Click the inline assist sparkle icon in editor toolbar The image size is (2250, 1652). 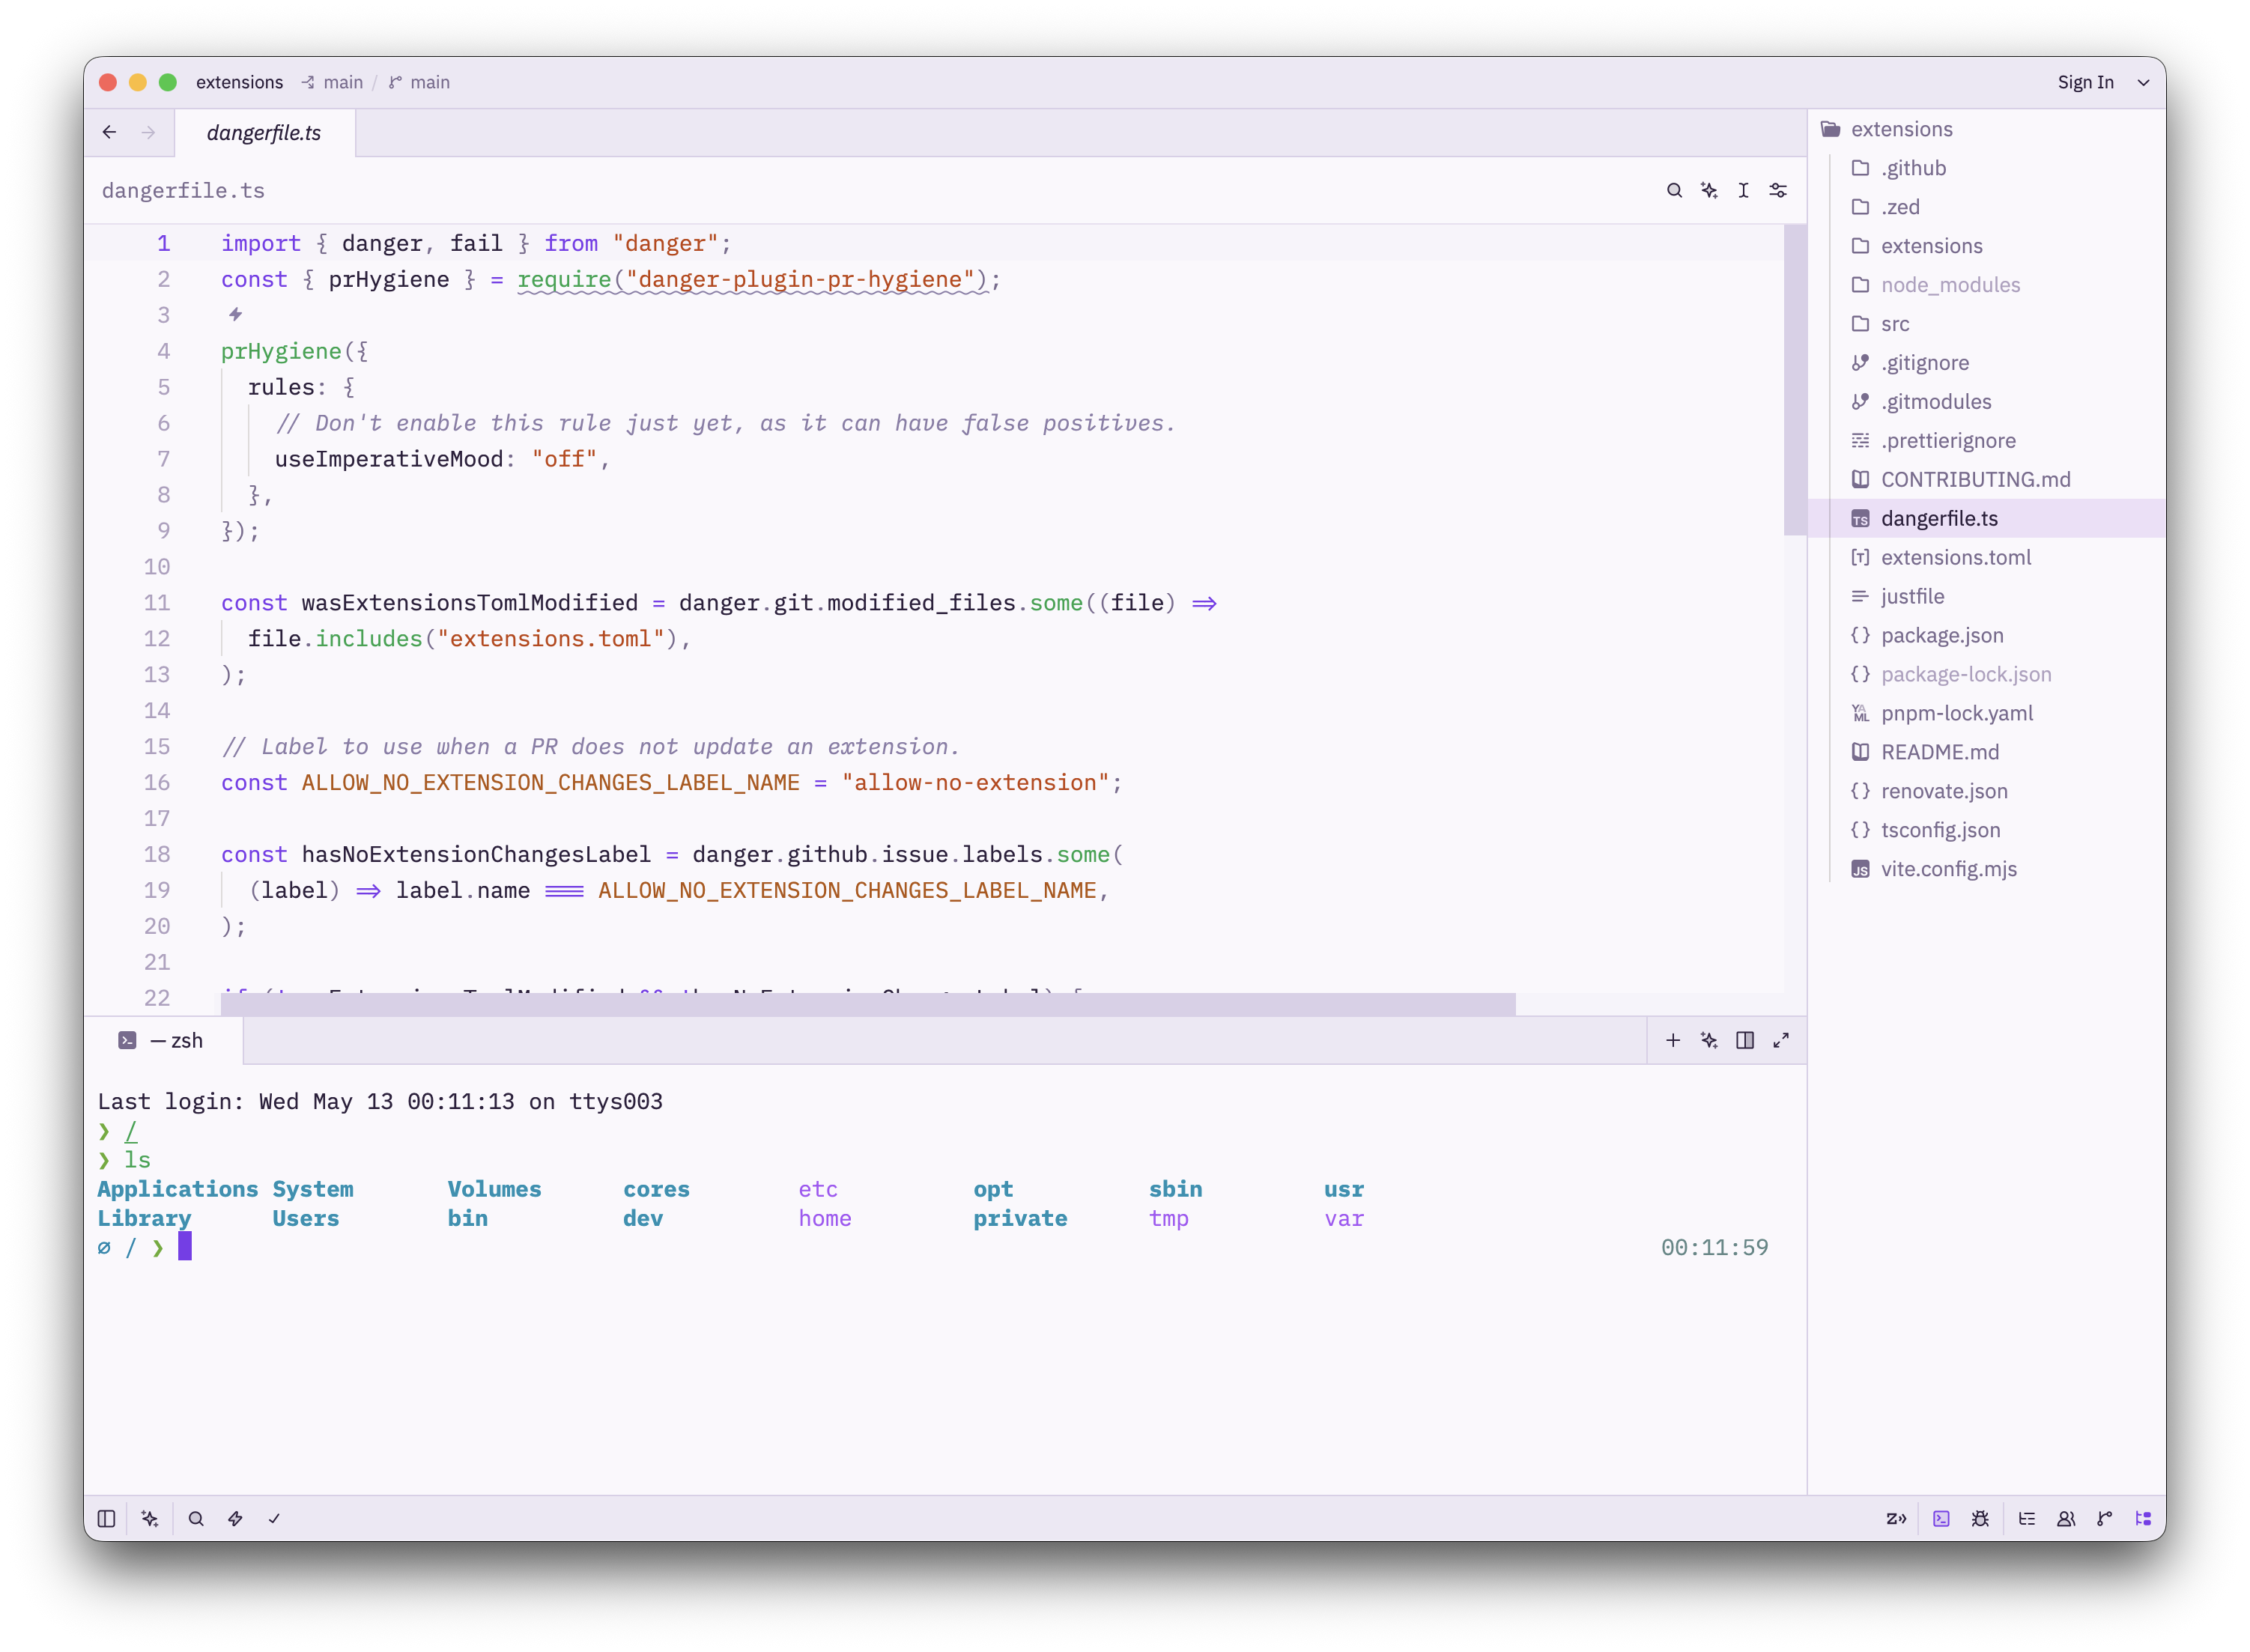pyautogui.click(x=1709, y=190)
